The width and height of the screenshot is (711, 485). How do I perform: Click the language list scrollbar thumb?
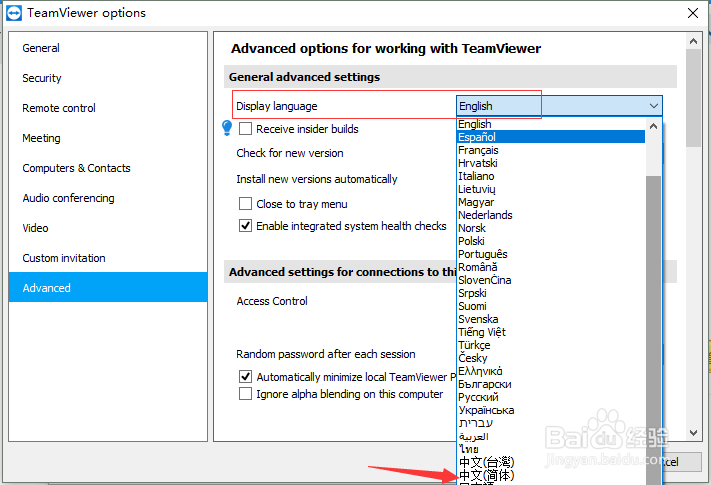tap(653, 330)
